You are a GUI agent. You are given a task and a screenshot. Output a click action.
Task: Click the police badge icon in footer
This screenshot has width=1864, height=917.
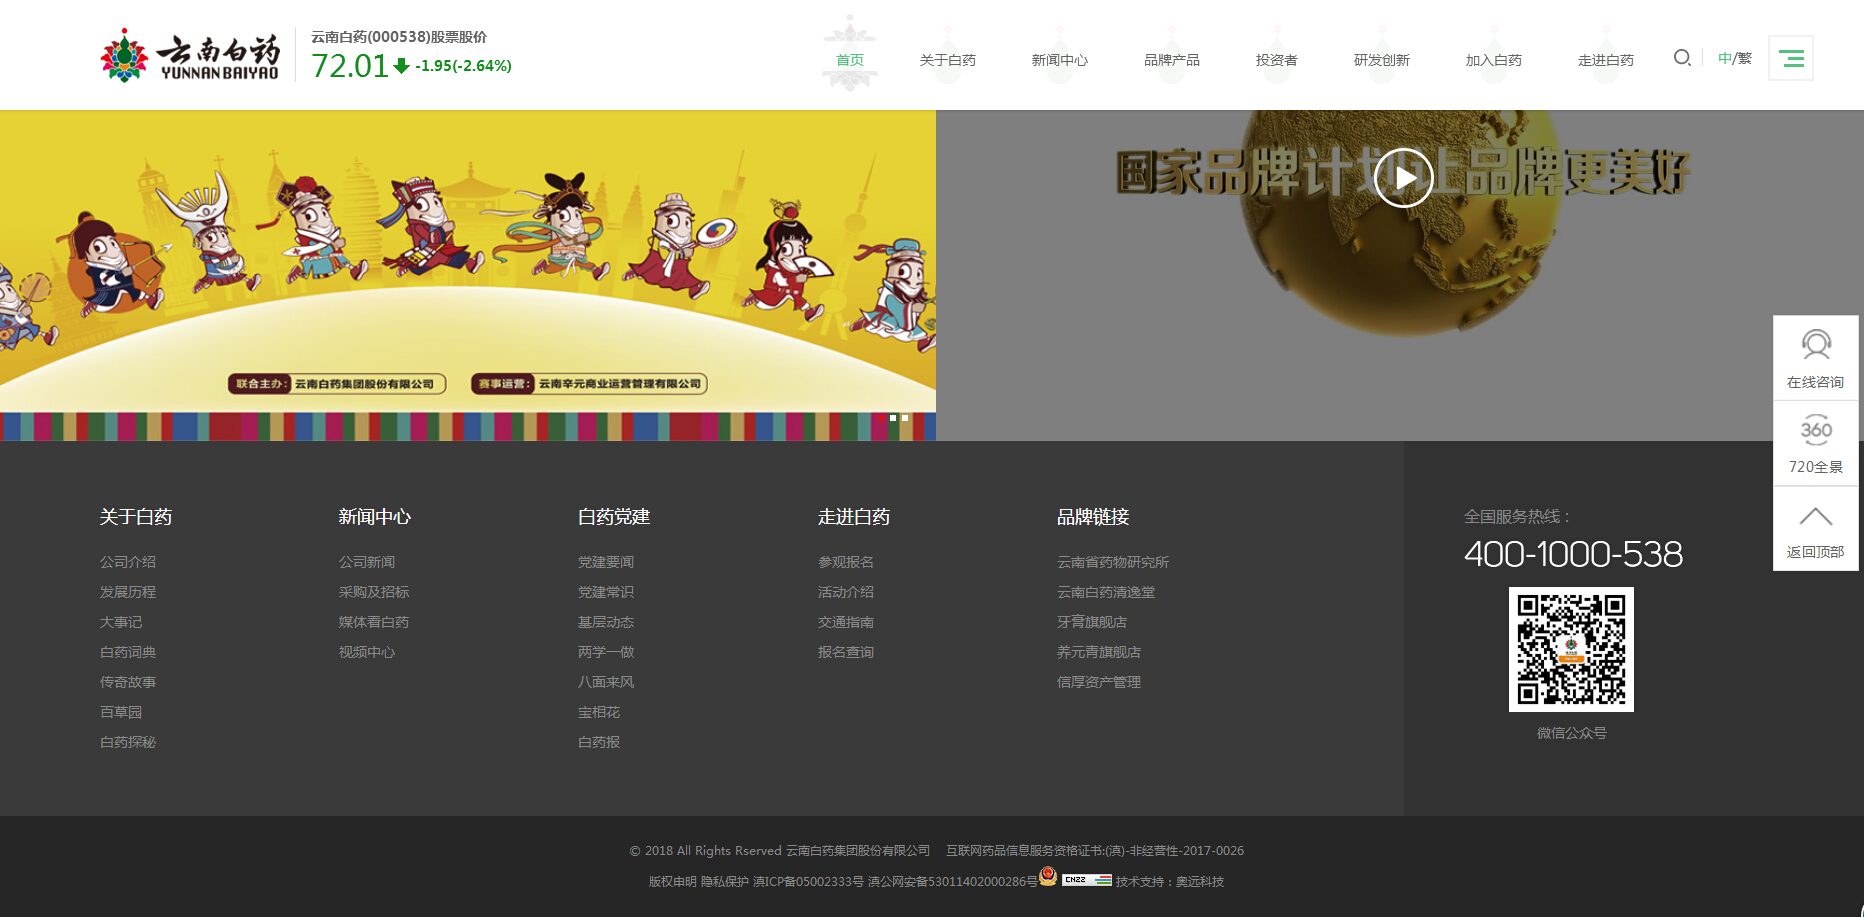[x=1048, y=877]
